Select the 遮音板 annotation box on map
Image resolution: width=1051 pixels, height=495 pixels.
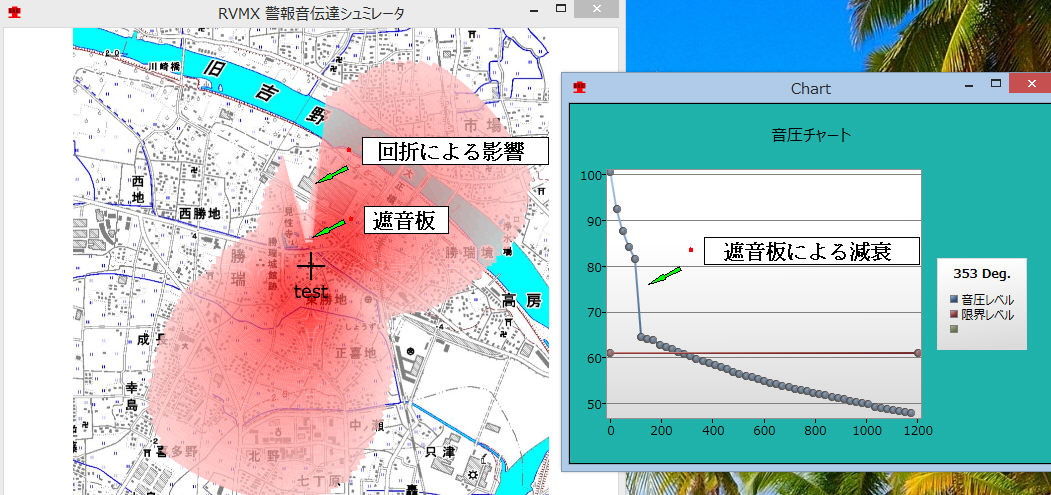point(404,221)
